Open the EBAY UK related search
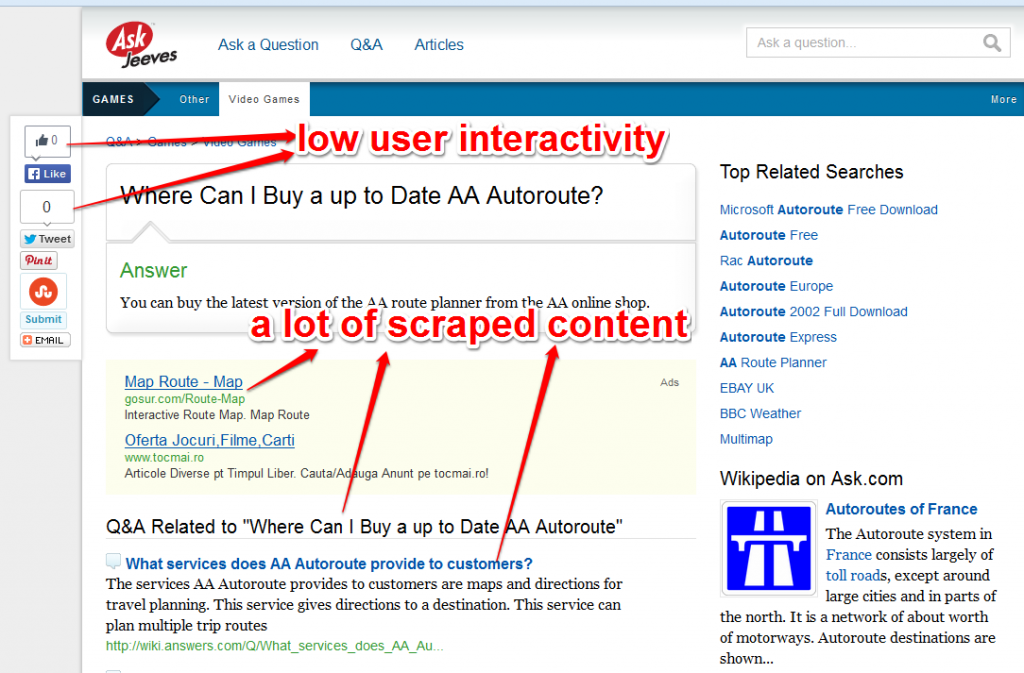The width and height of the screenshot is (1024, 673). 746,388
